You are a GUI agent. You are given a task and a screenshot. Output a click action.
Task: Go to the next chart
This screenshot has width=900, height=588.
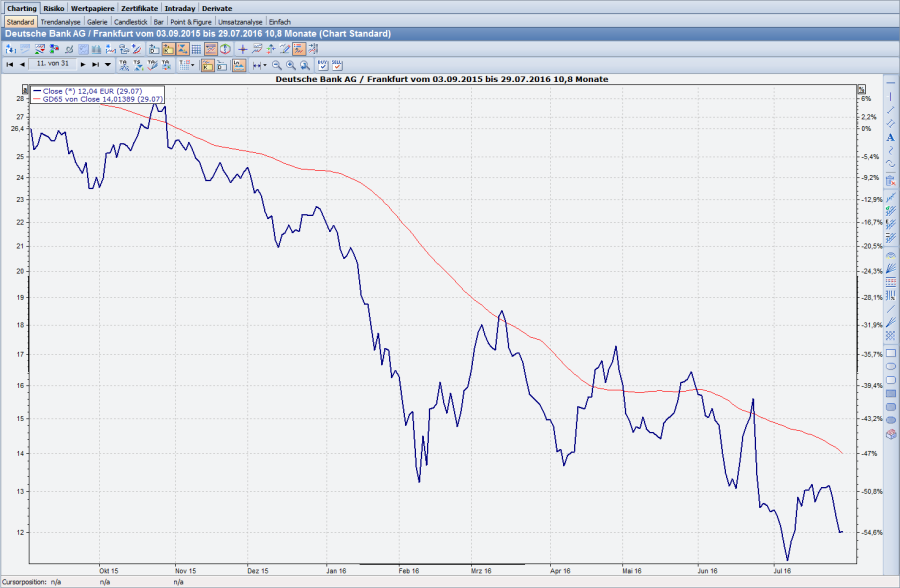82,64
